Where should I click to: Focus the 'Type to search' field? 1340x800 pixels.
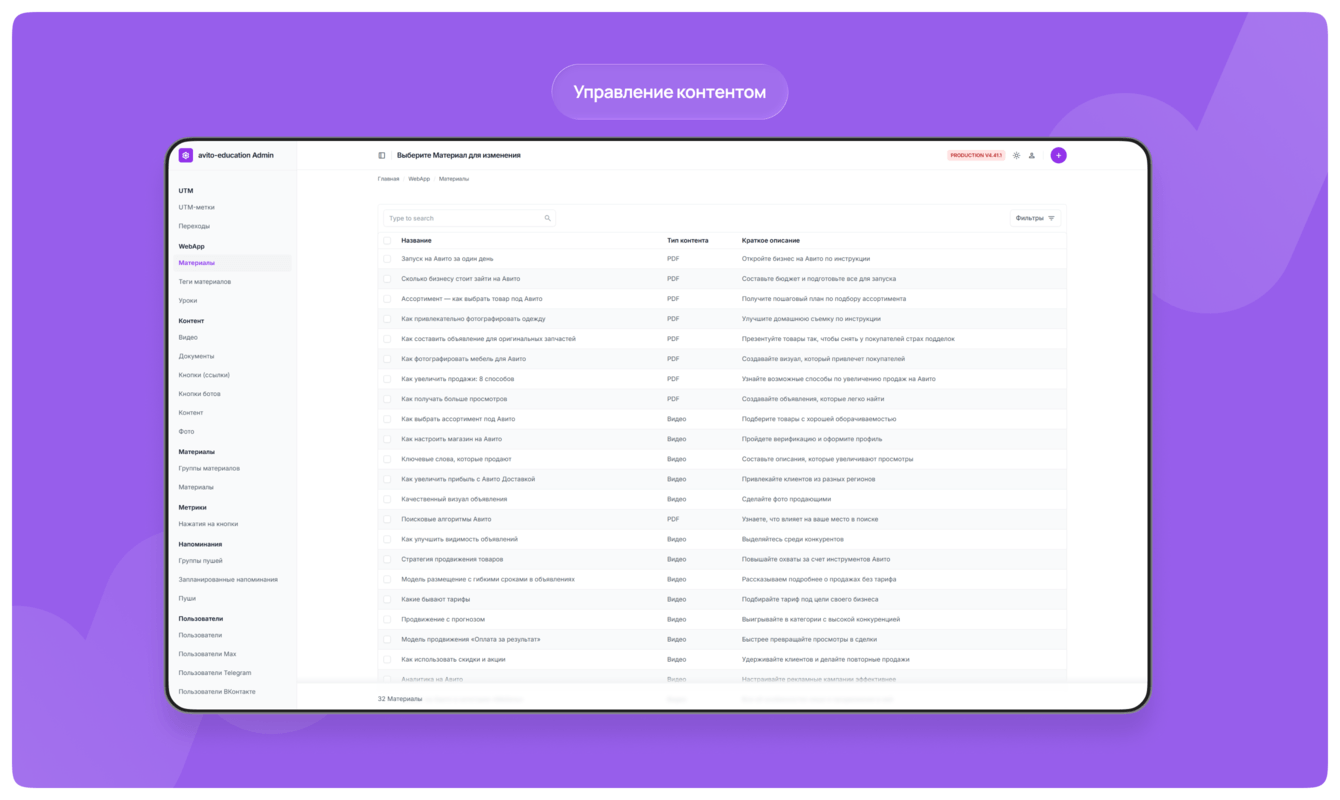[x=469, y=218]
